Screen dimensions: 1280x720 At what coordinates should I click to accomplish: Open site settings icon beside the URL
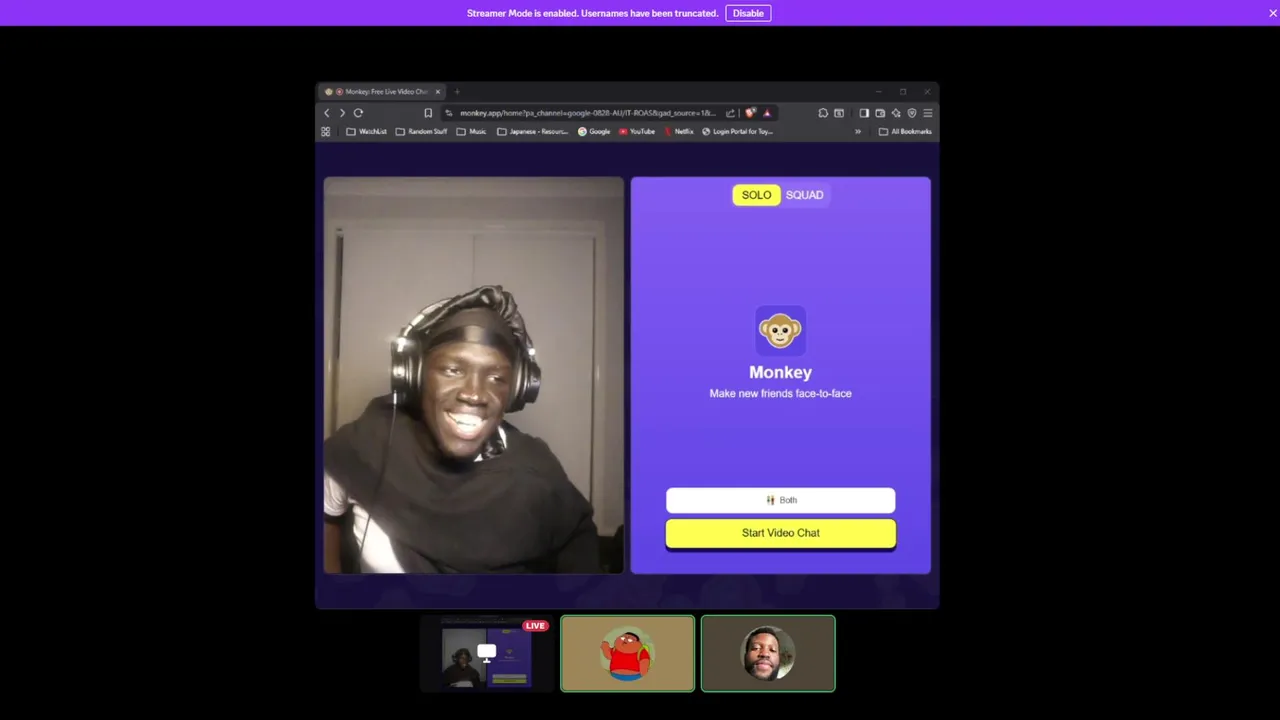(449, 113)
